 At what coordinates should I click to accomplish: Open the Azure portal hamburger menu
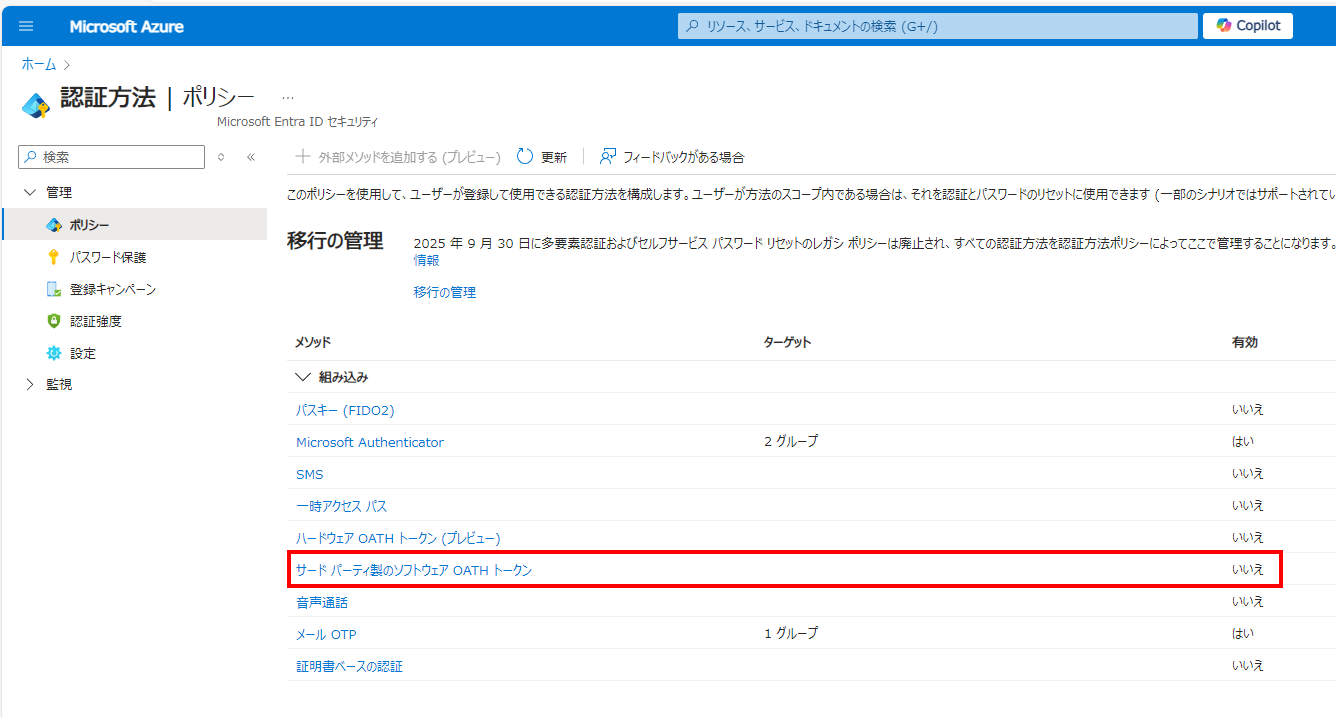point(26,26)
